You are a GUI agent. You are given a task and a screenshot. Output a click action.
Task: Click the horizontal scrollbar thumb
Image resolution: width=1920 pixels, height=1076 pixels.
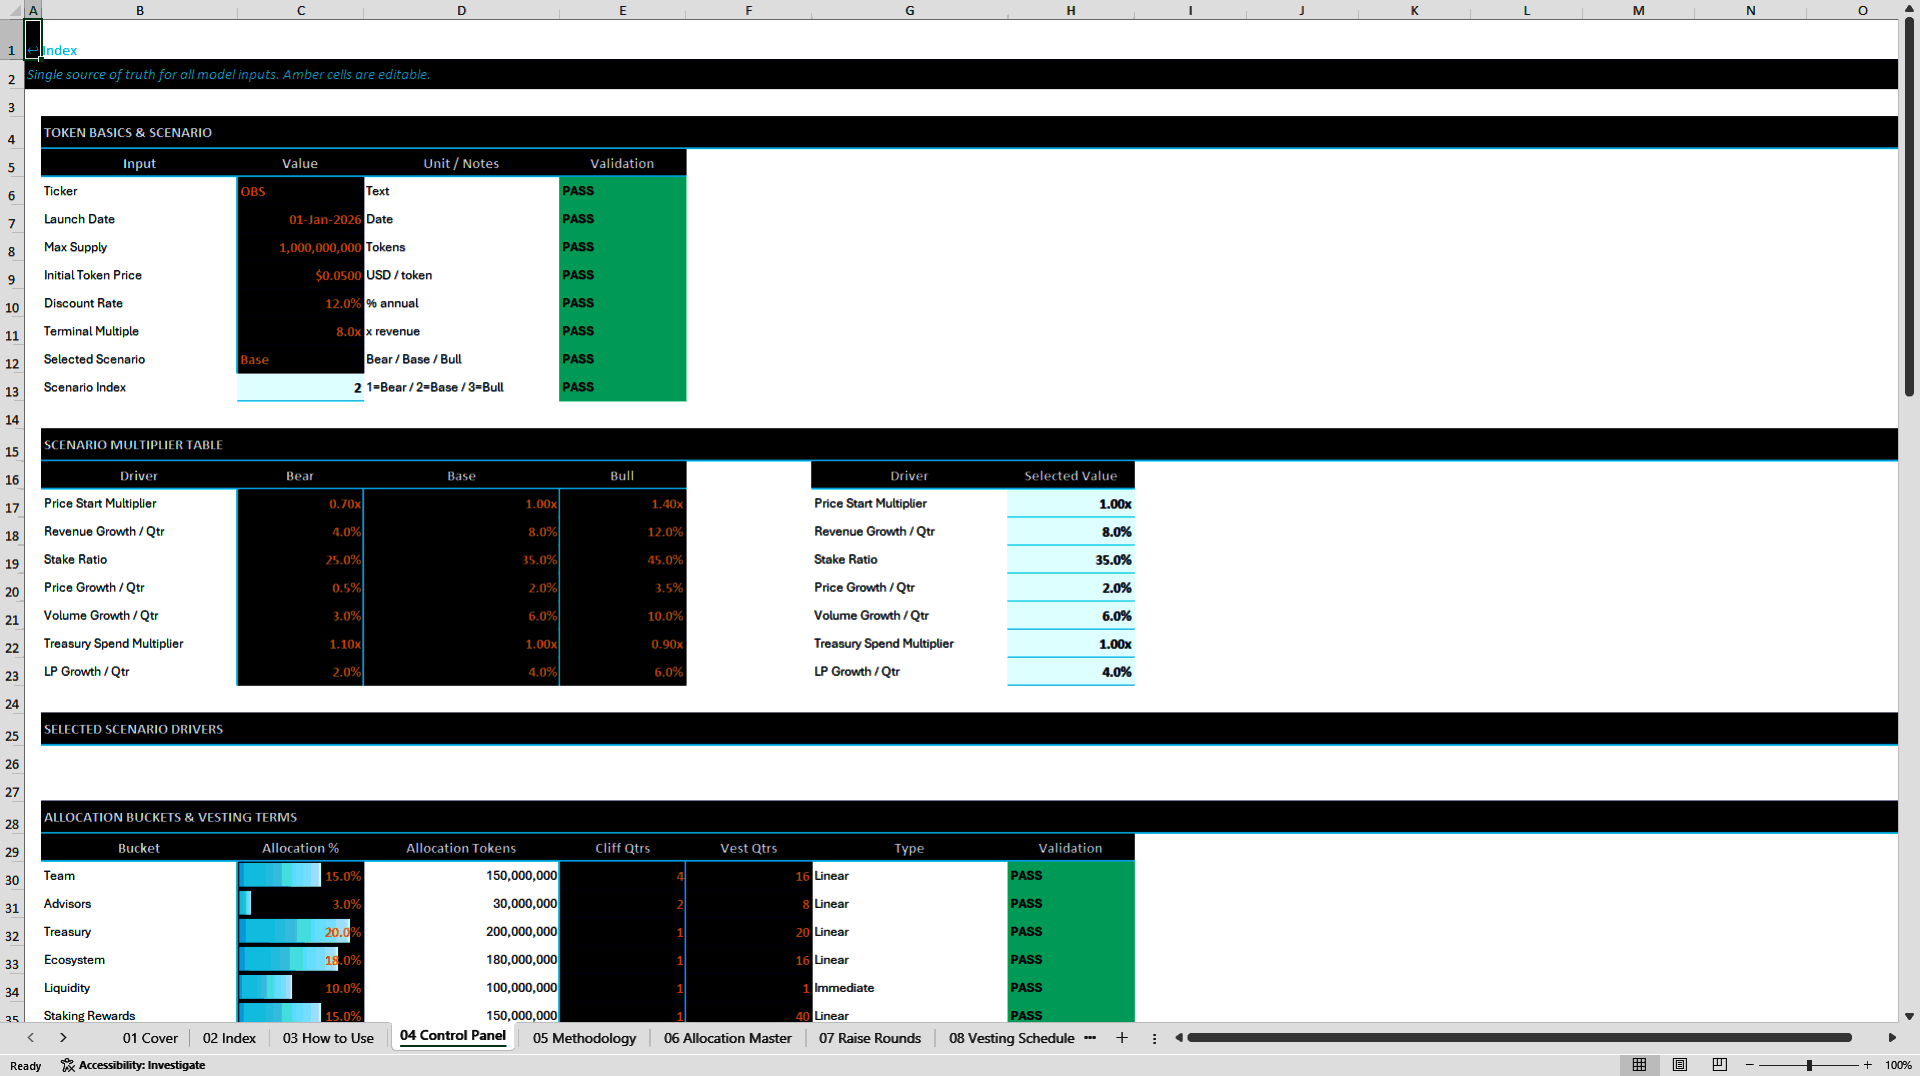(1519, 1038)
